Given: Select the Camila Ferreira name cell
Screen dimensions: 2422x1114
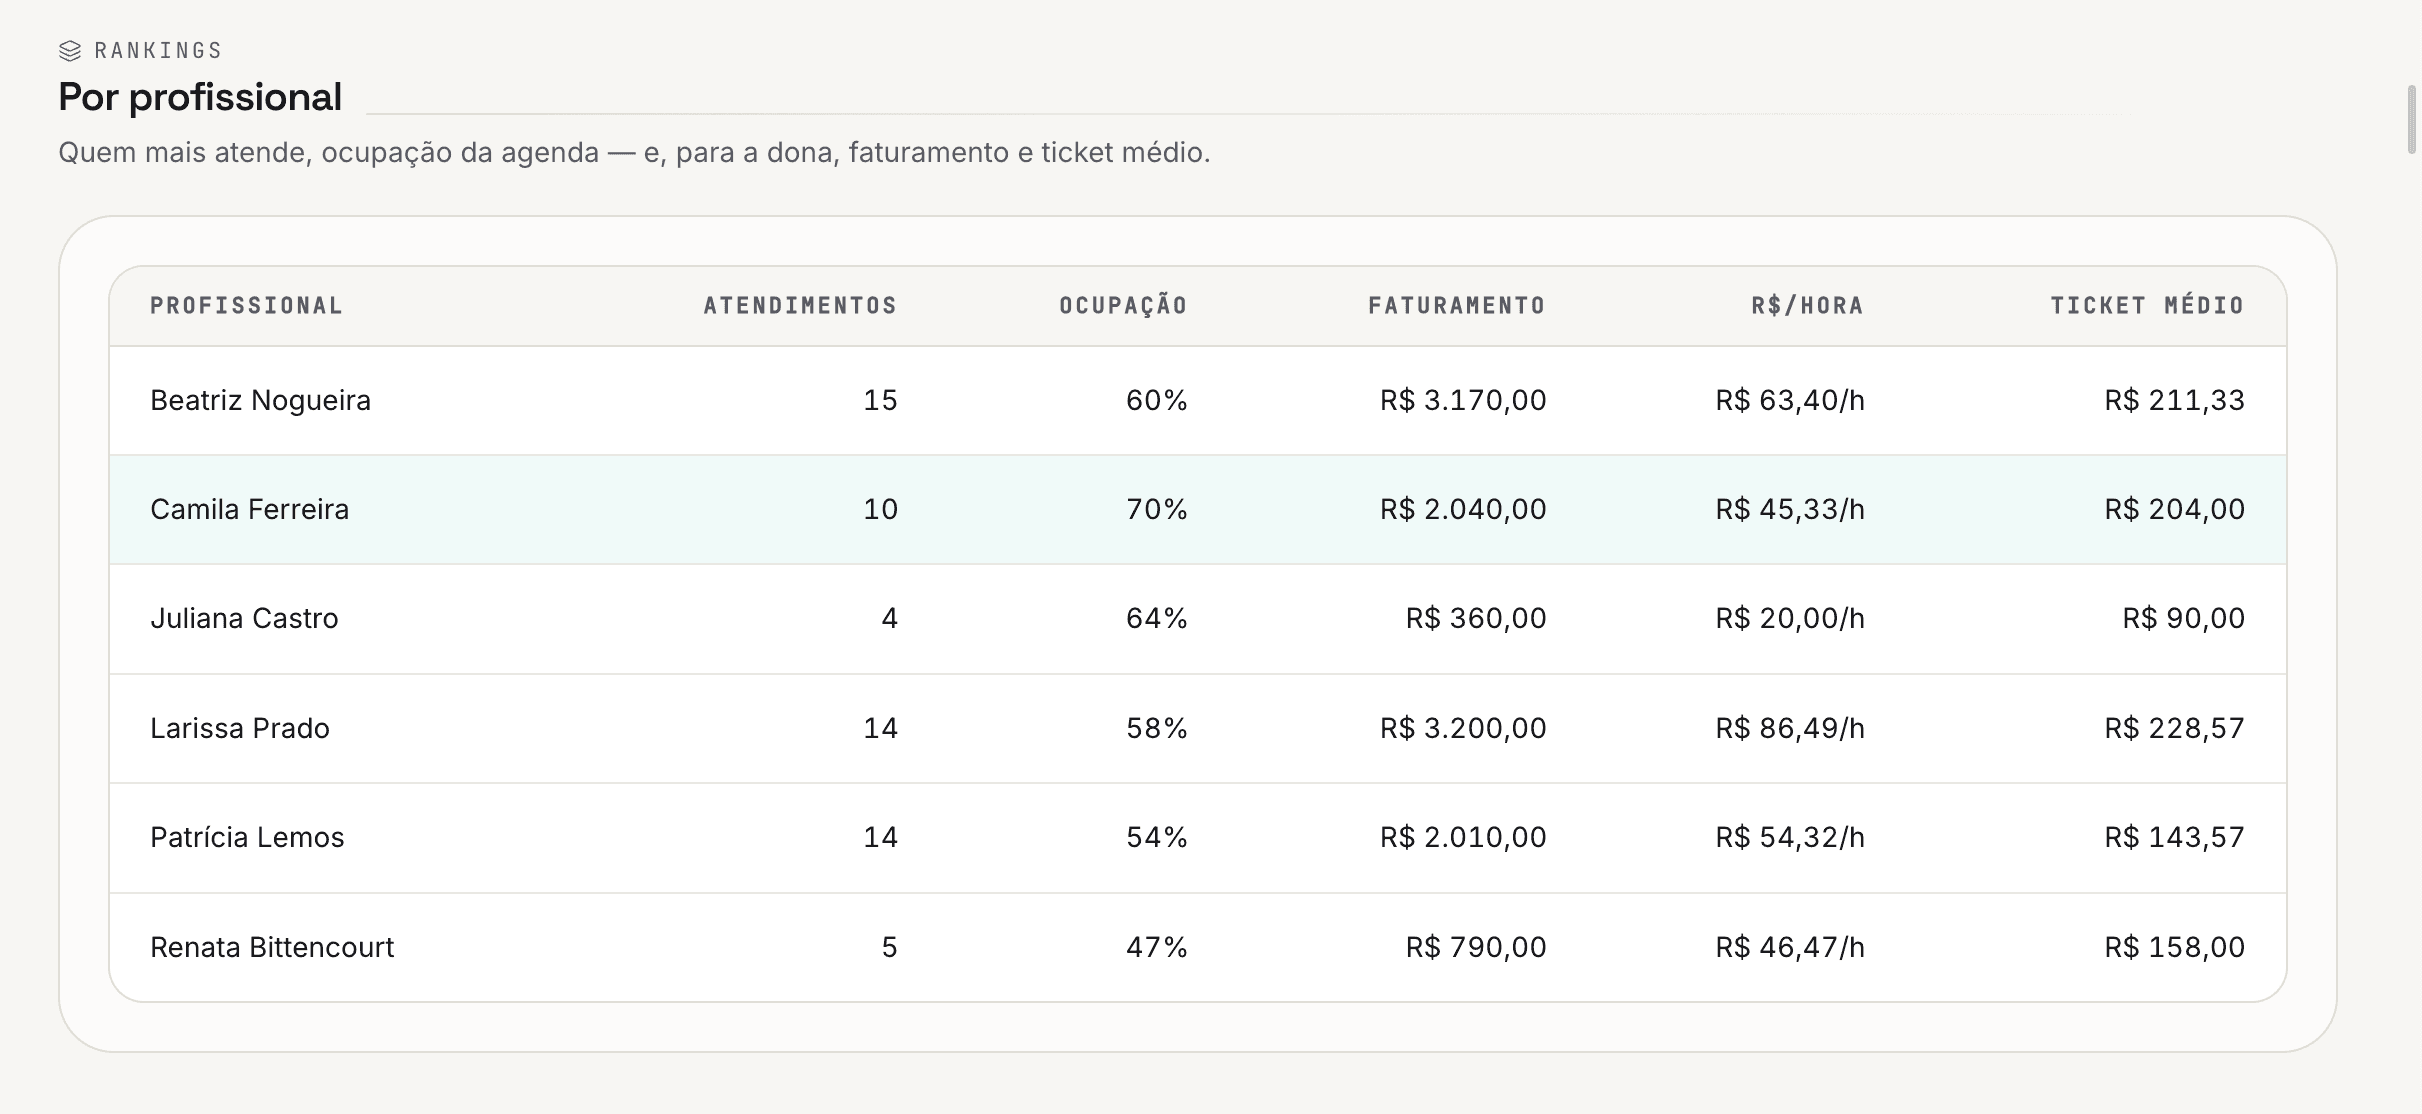Looking at the screenshot, I should (249, 510).
